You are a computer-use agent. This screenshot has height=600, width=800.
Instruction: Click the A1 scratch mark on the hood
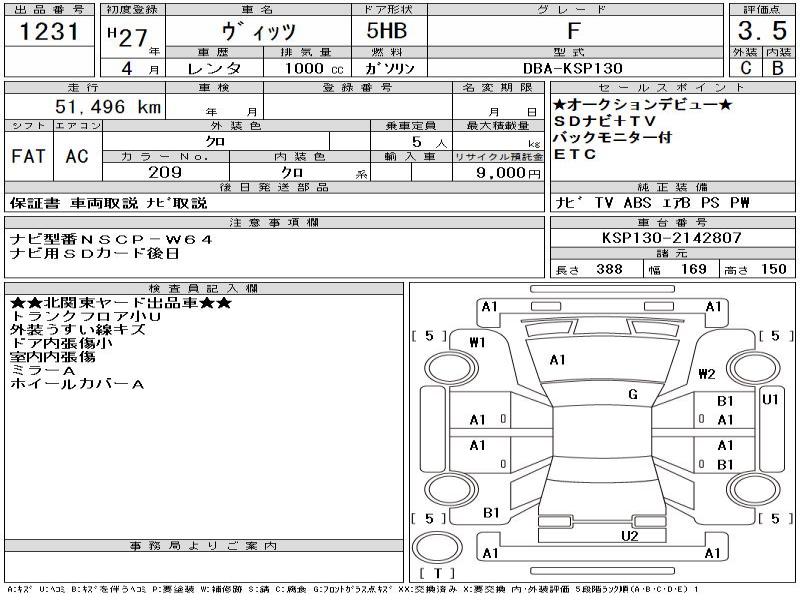pos(557,360)
